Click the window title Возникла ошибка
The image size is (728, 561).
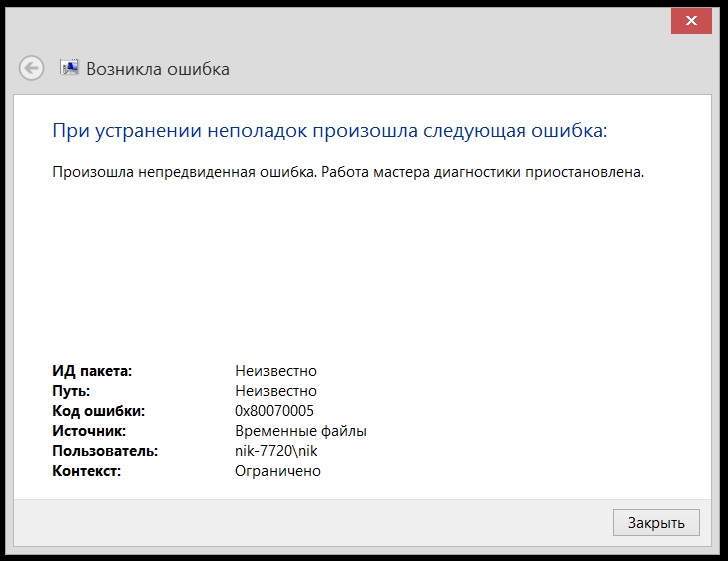158,69
